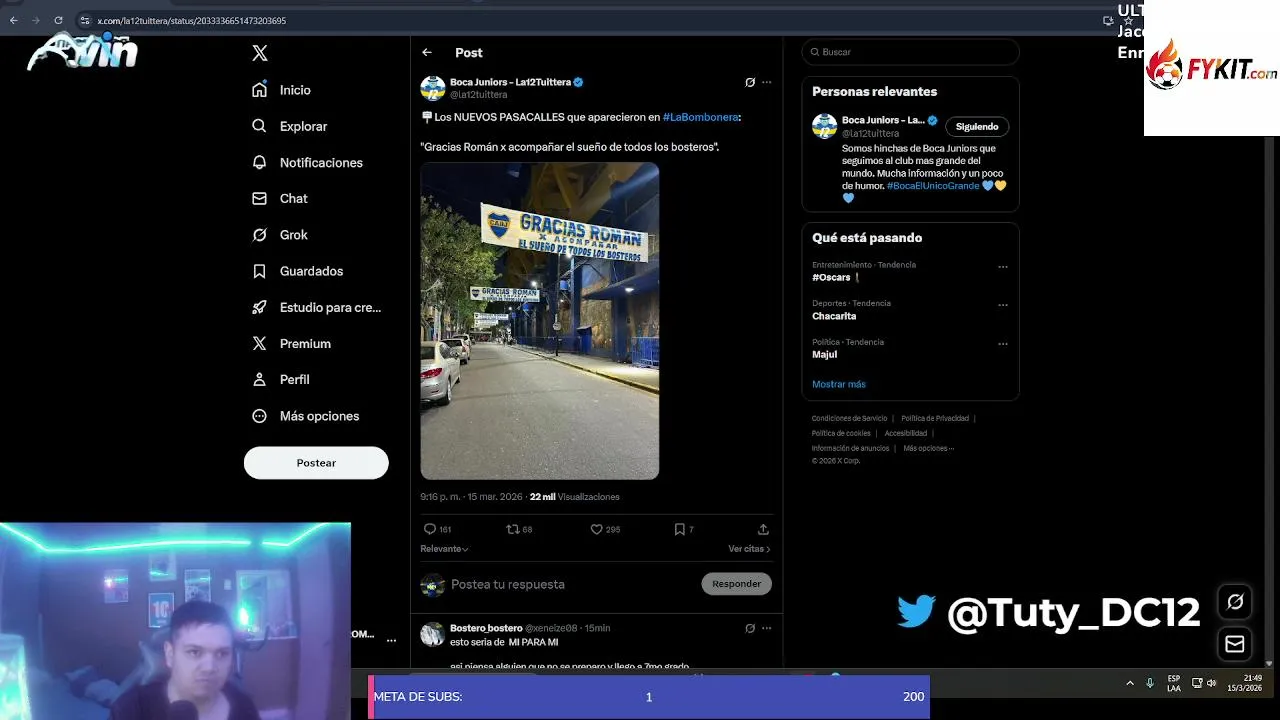The height and width of the screenshot is (720, 1280).
Task: Click the browser back arrow
Action: pyautogui.click(x=14, y=20)
